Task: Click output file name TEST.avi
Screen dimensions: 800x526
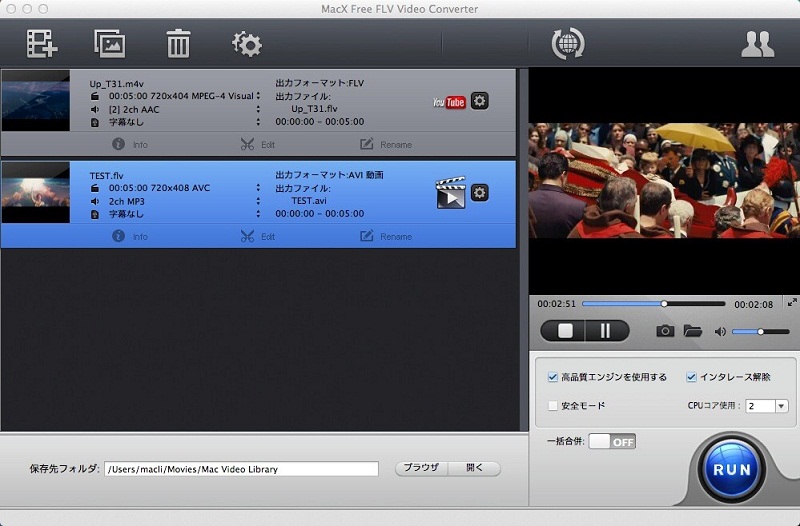Action: (309, 201)
